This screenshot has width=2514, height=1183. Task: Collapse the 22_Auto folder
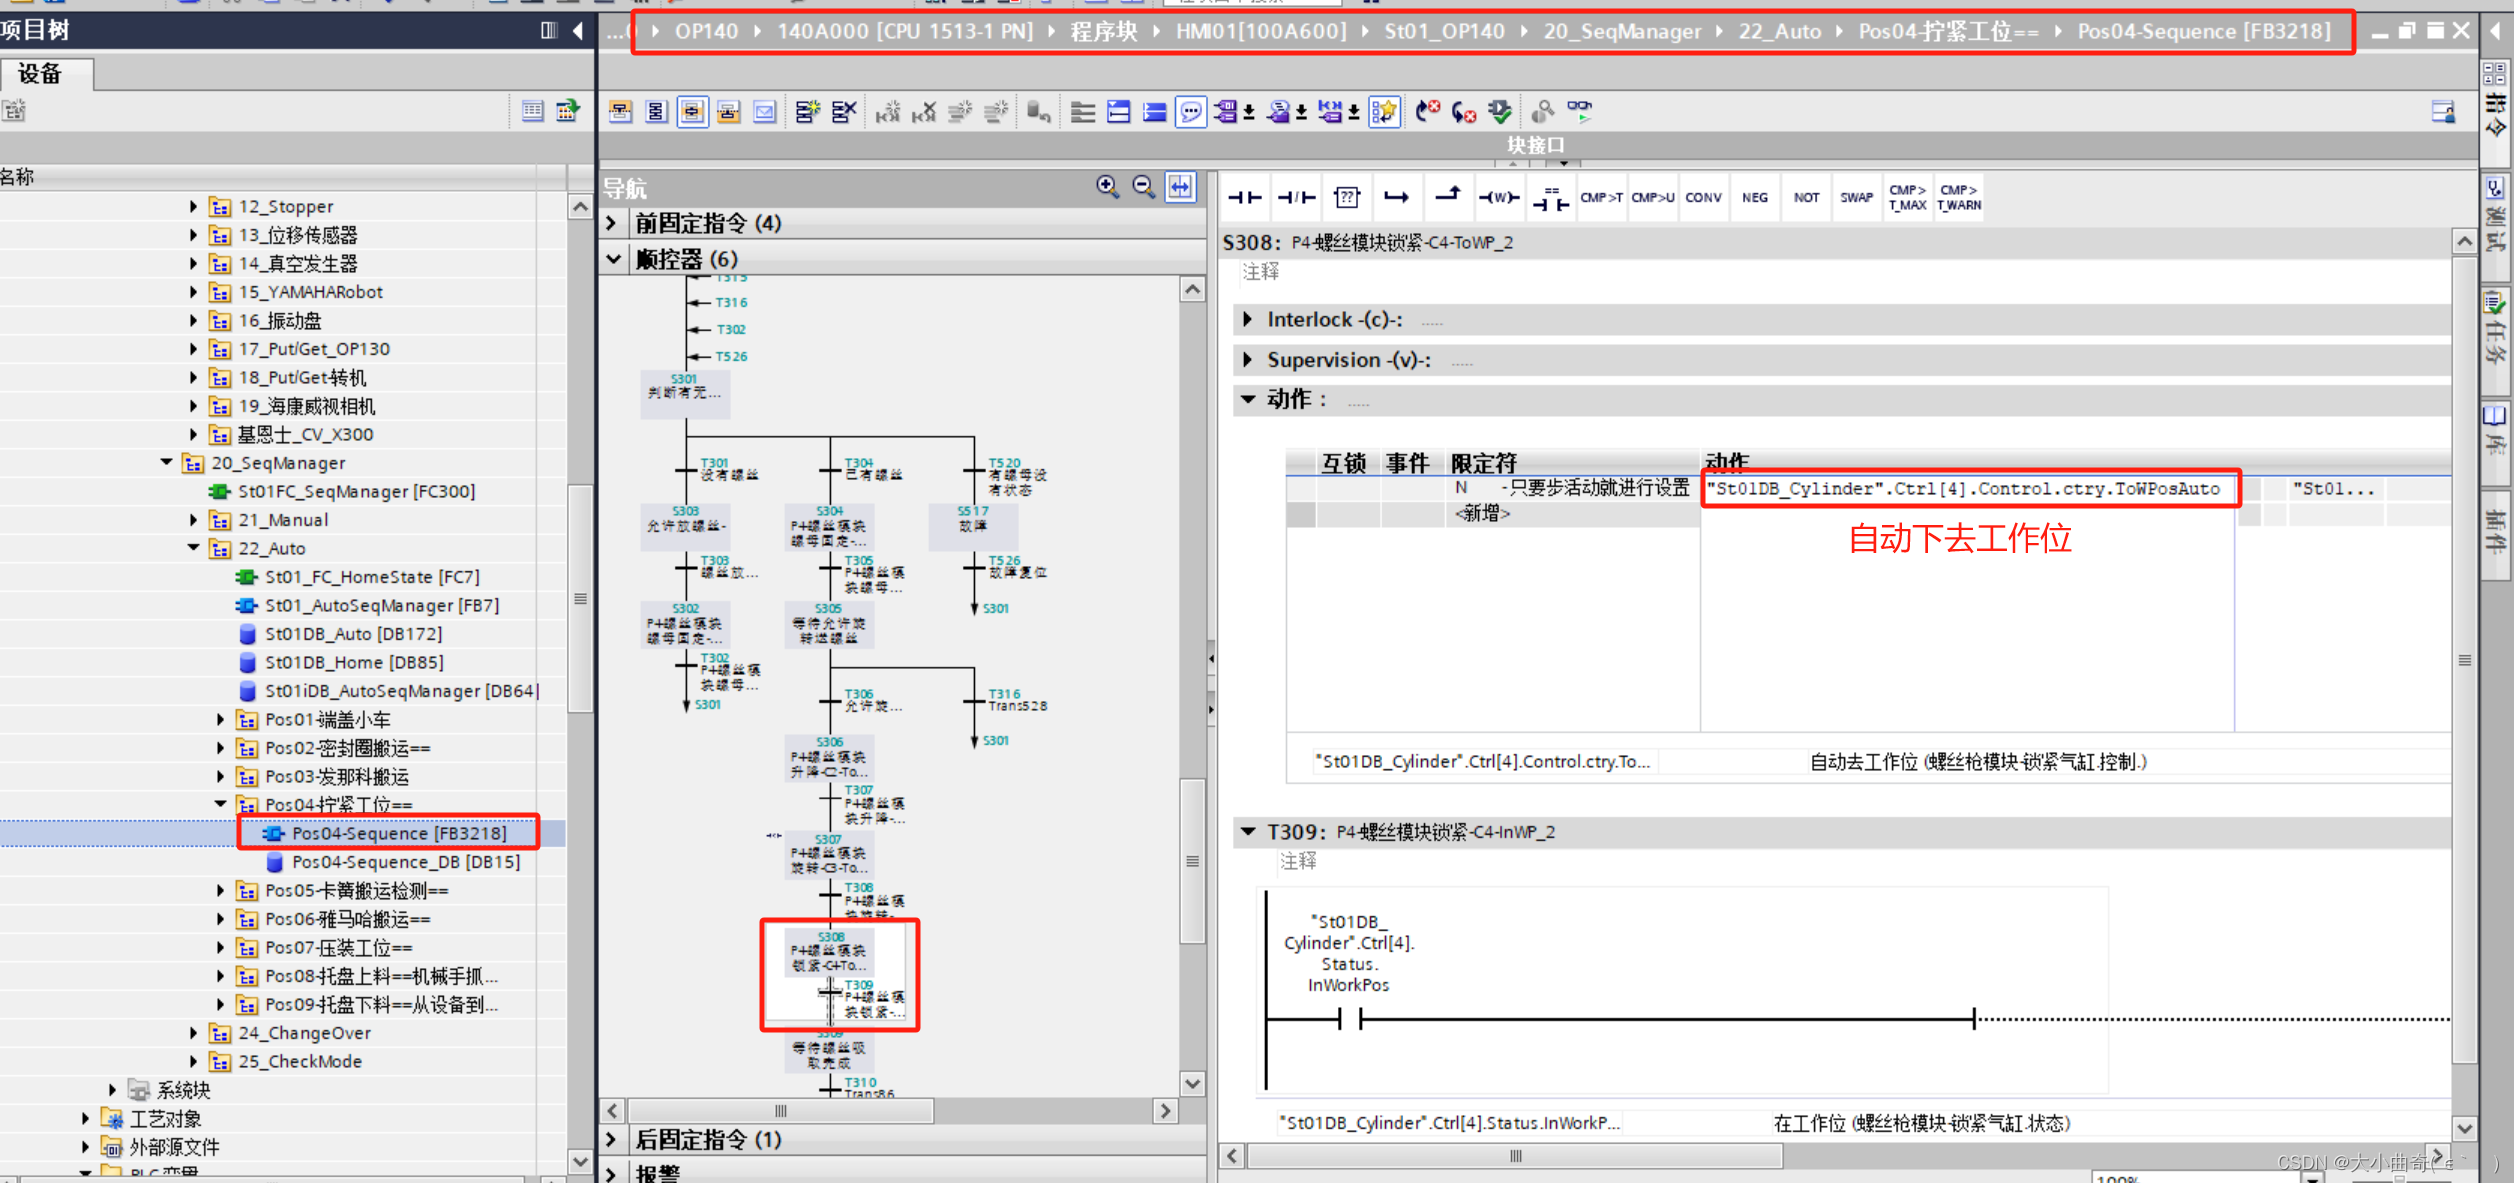click(x=194, y=548)
